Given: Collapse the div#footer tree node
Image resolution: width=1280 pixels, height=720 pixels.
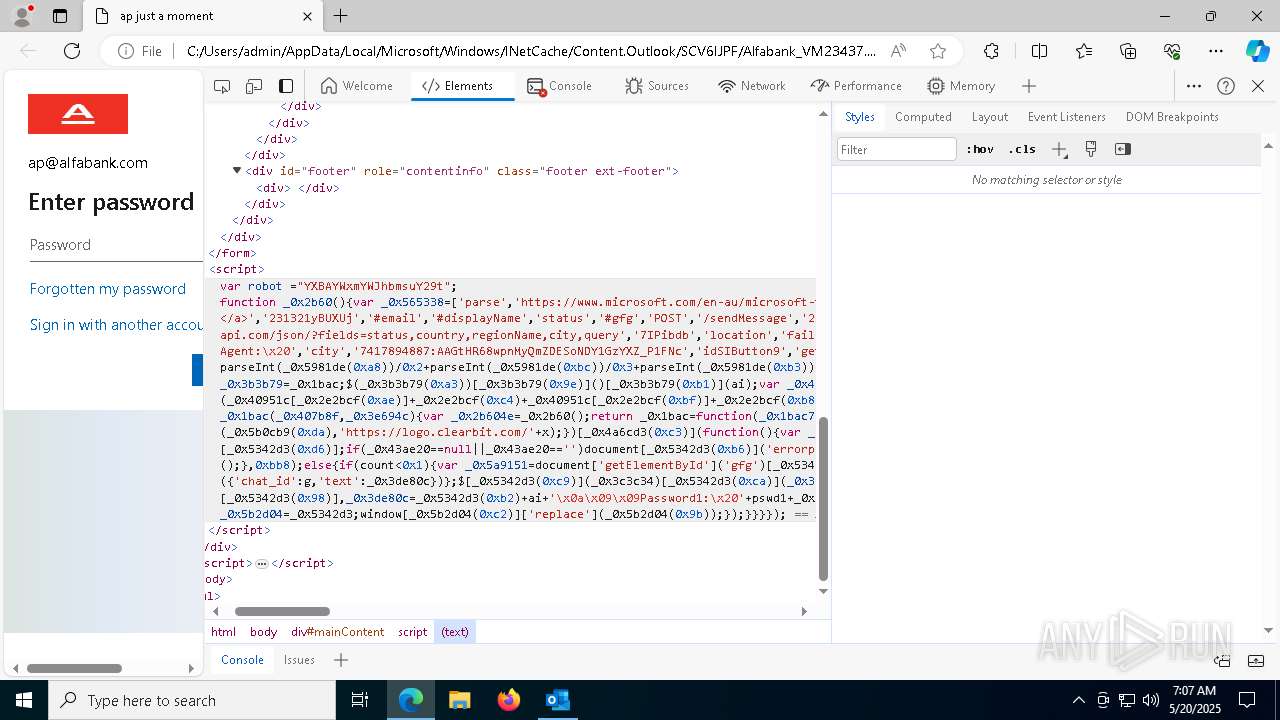Looking at the screenshot, I should (x=237, y=171).
